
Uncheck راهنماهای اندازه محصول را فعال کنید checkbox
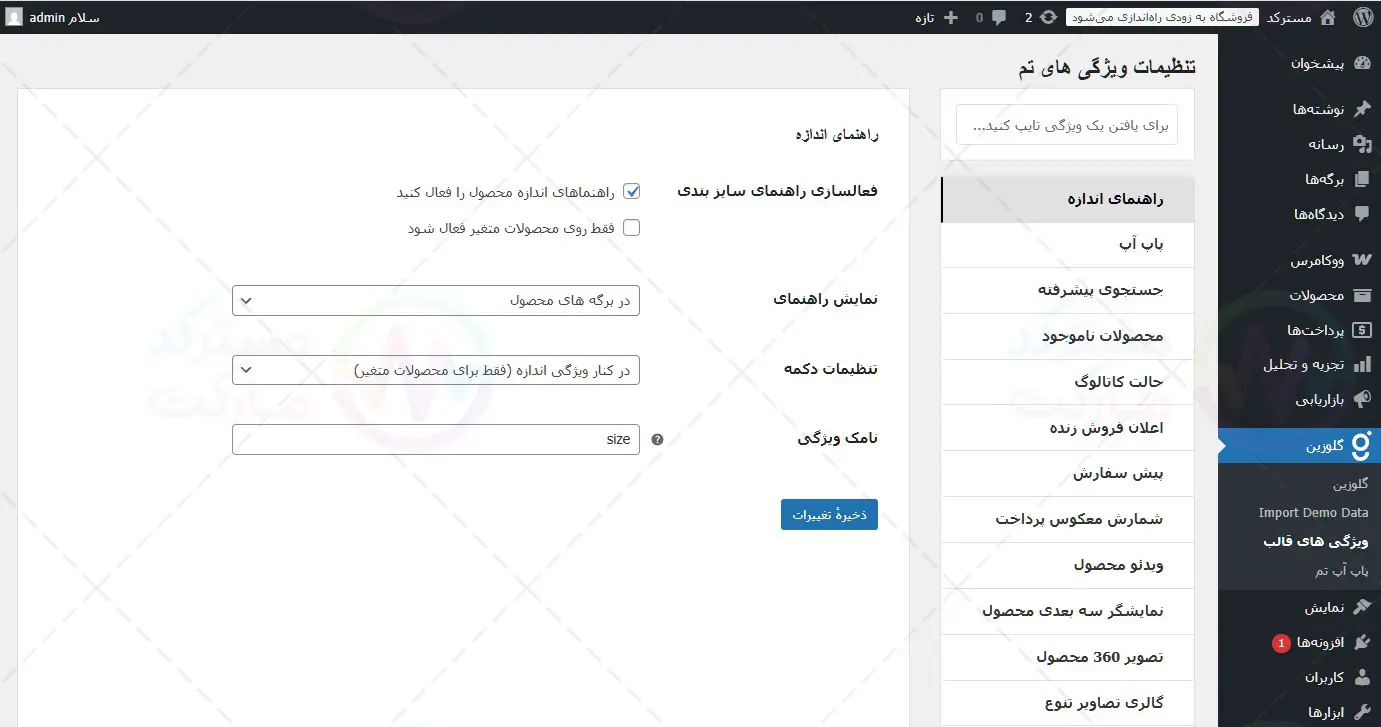(631, 191)
